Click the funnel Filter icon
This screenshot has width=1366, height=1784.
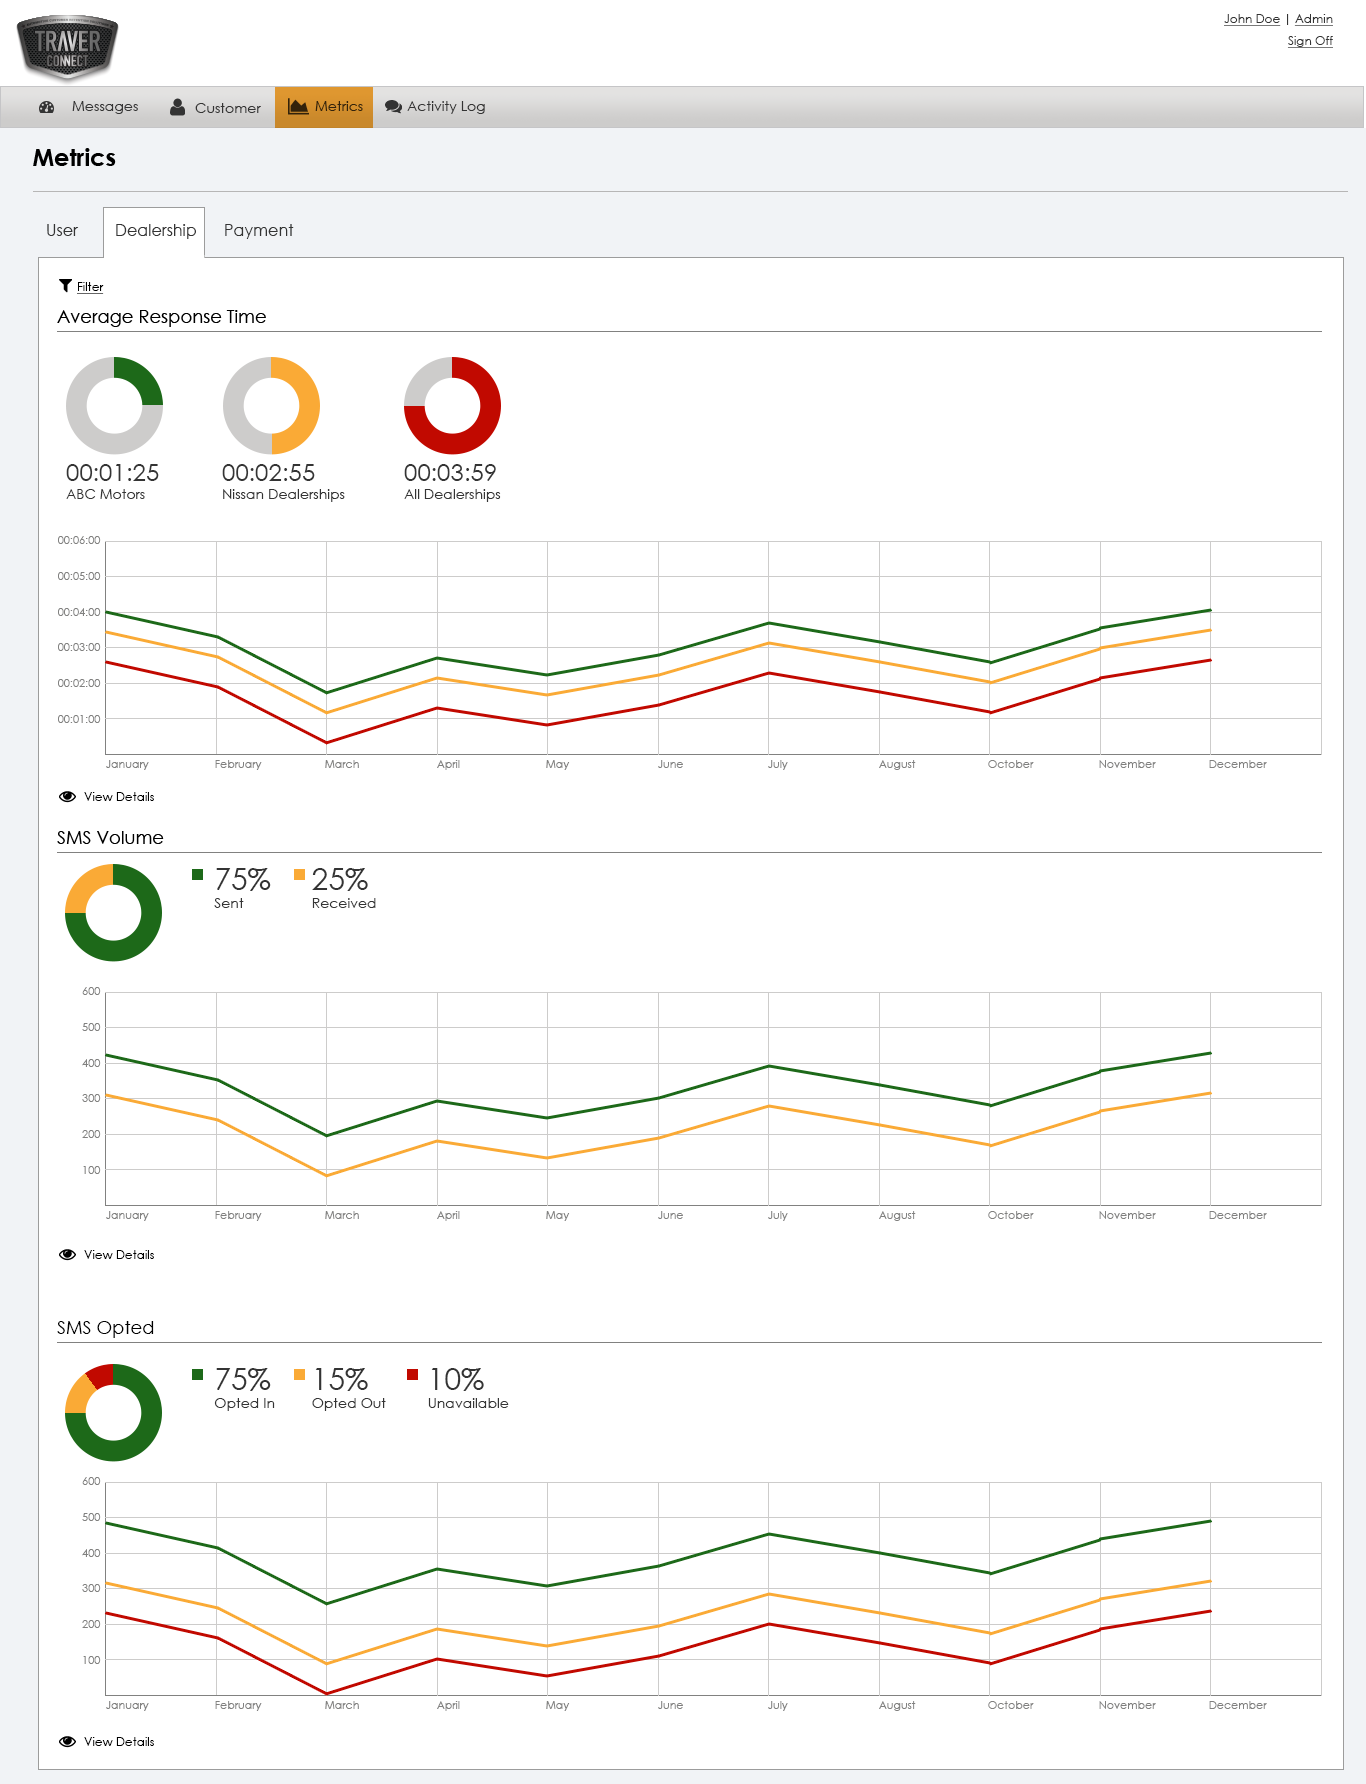[x=65, y=286]
